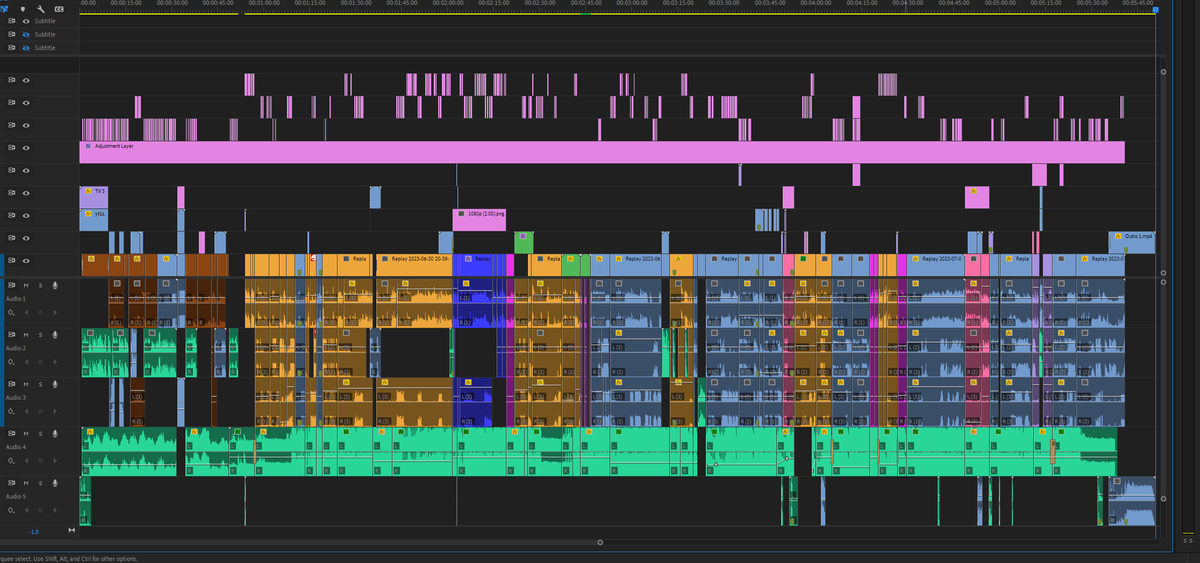Viewport: 1200px width, 563px height.
Task: Hide the first Subtitle track with eye icon
Action: 26,20
